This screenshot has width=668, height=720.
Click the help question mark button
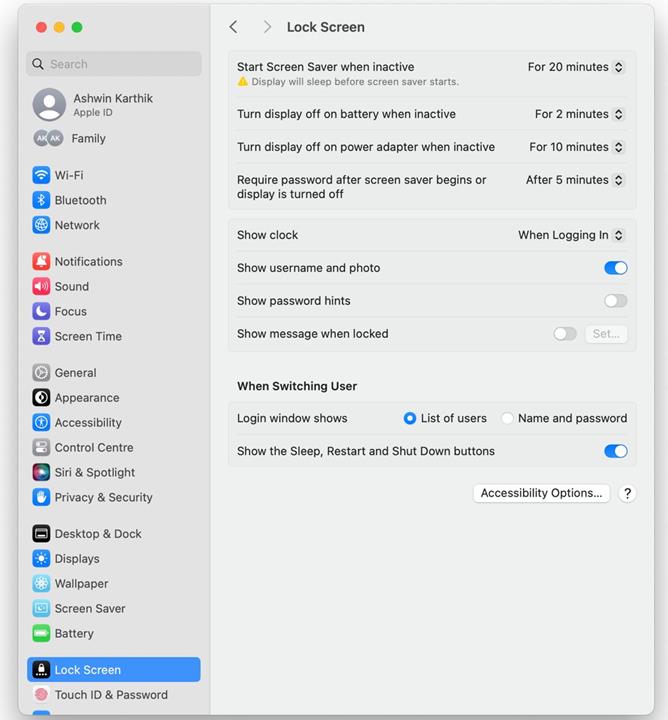click(627, 493)
